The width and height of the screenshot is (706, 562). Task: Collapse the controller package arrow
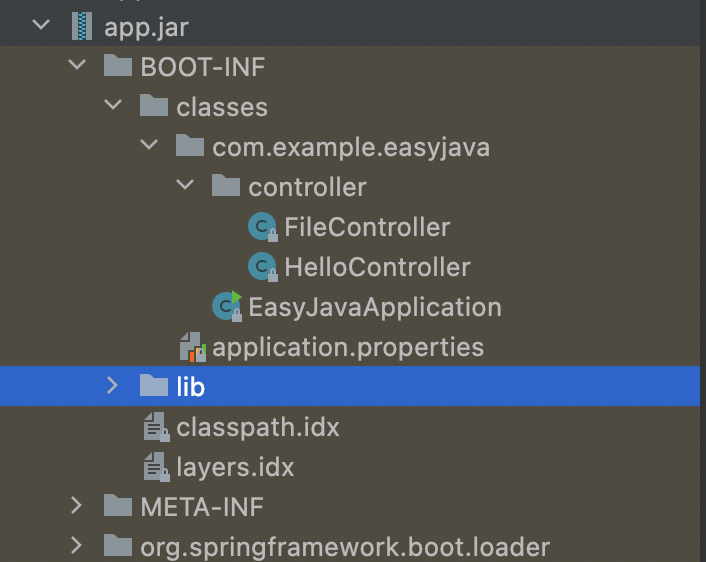pyautogui.click(x=185, y=186)
